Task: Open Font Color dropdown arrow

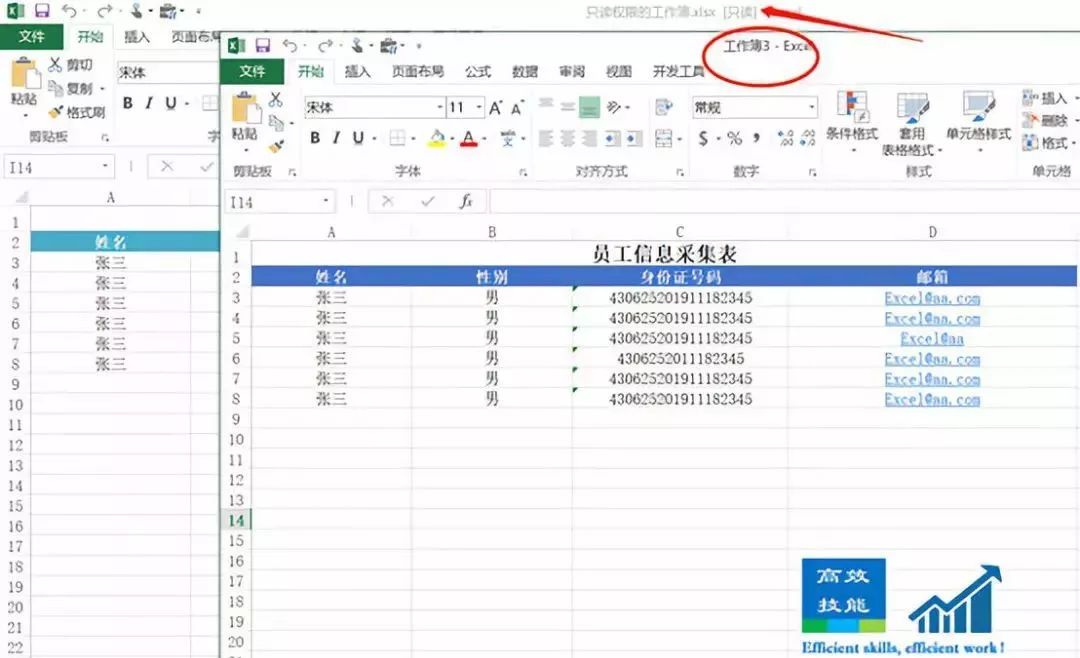Action: (484, 138)
